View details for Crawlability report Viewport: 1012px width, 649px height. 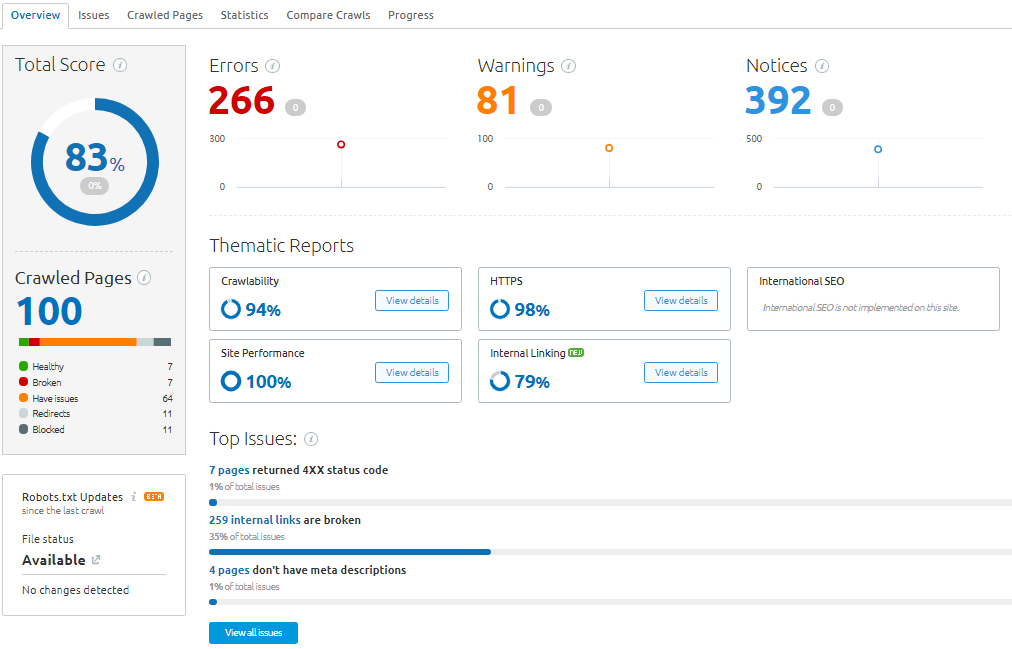[412, 300]
